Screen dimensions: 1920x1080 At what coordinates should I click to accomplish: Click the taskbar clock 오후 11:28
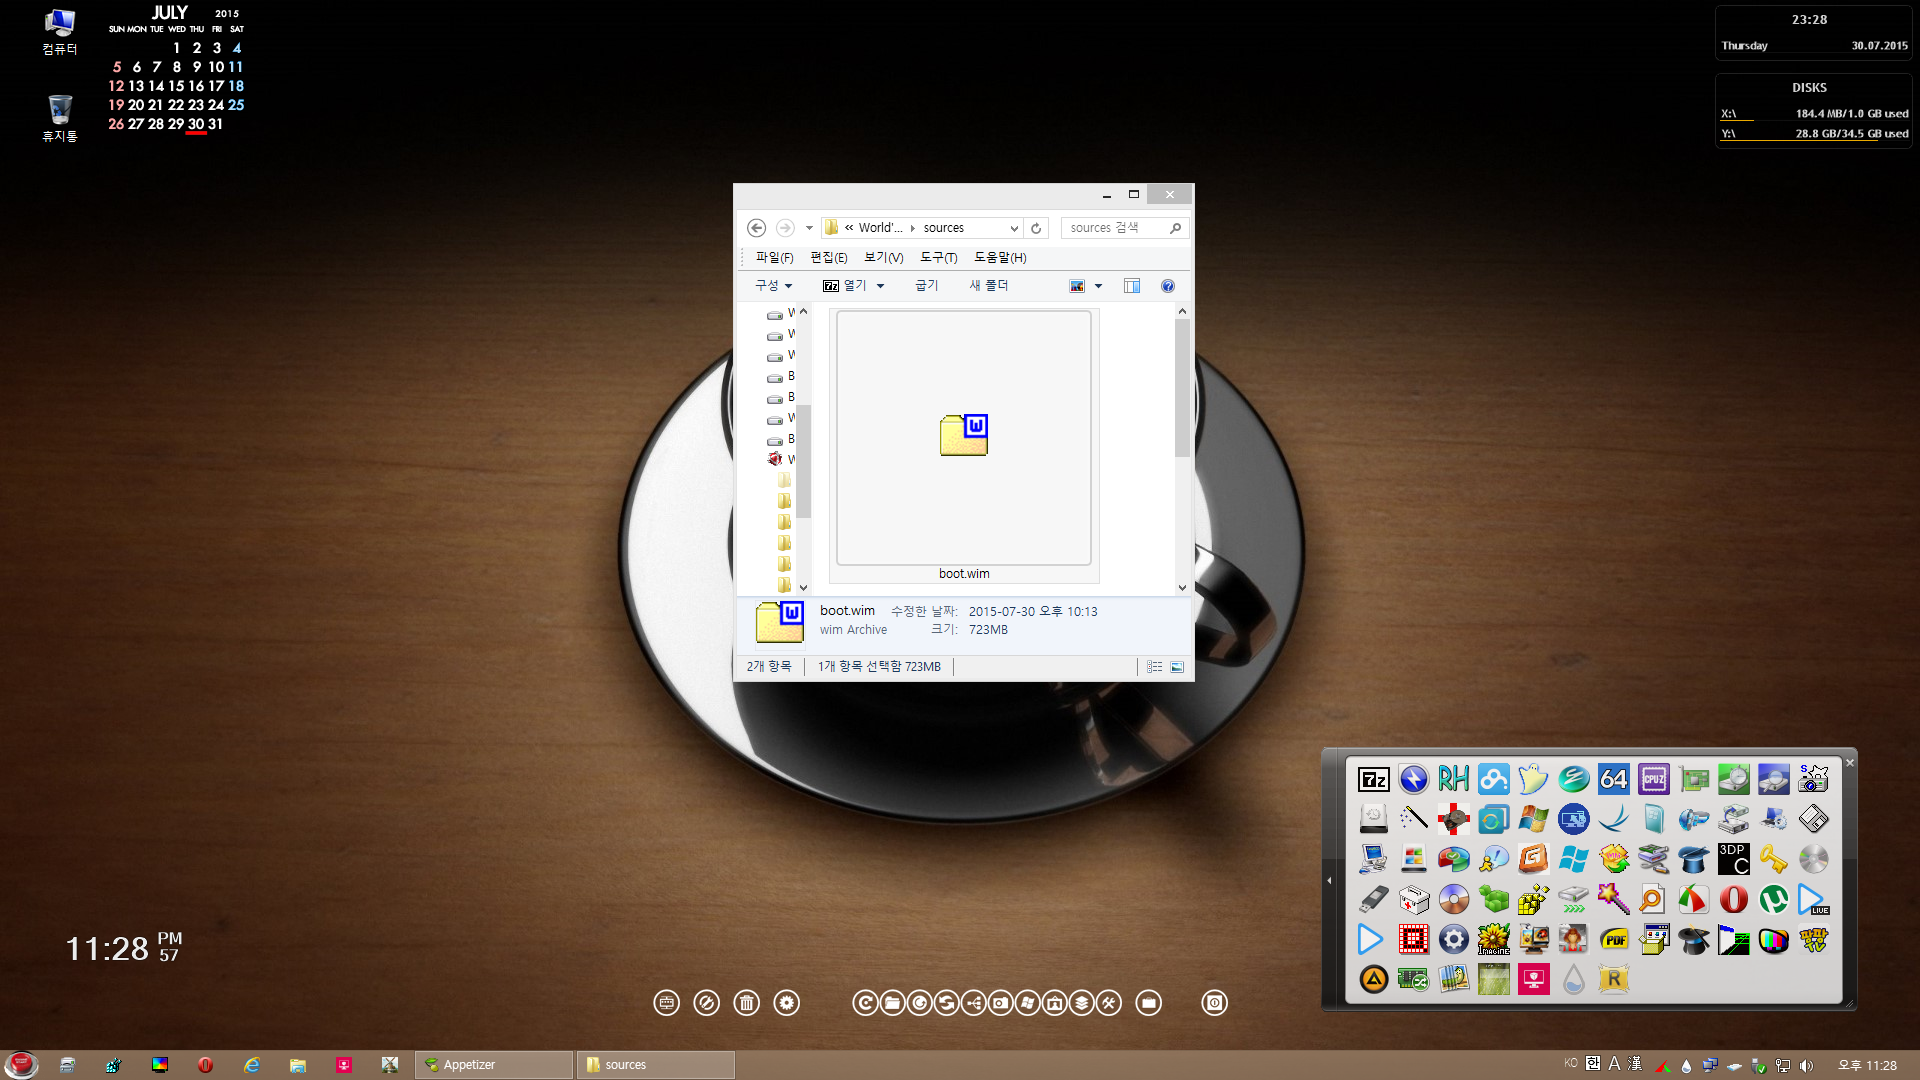click(x=1867, y=1065)
